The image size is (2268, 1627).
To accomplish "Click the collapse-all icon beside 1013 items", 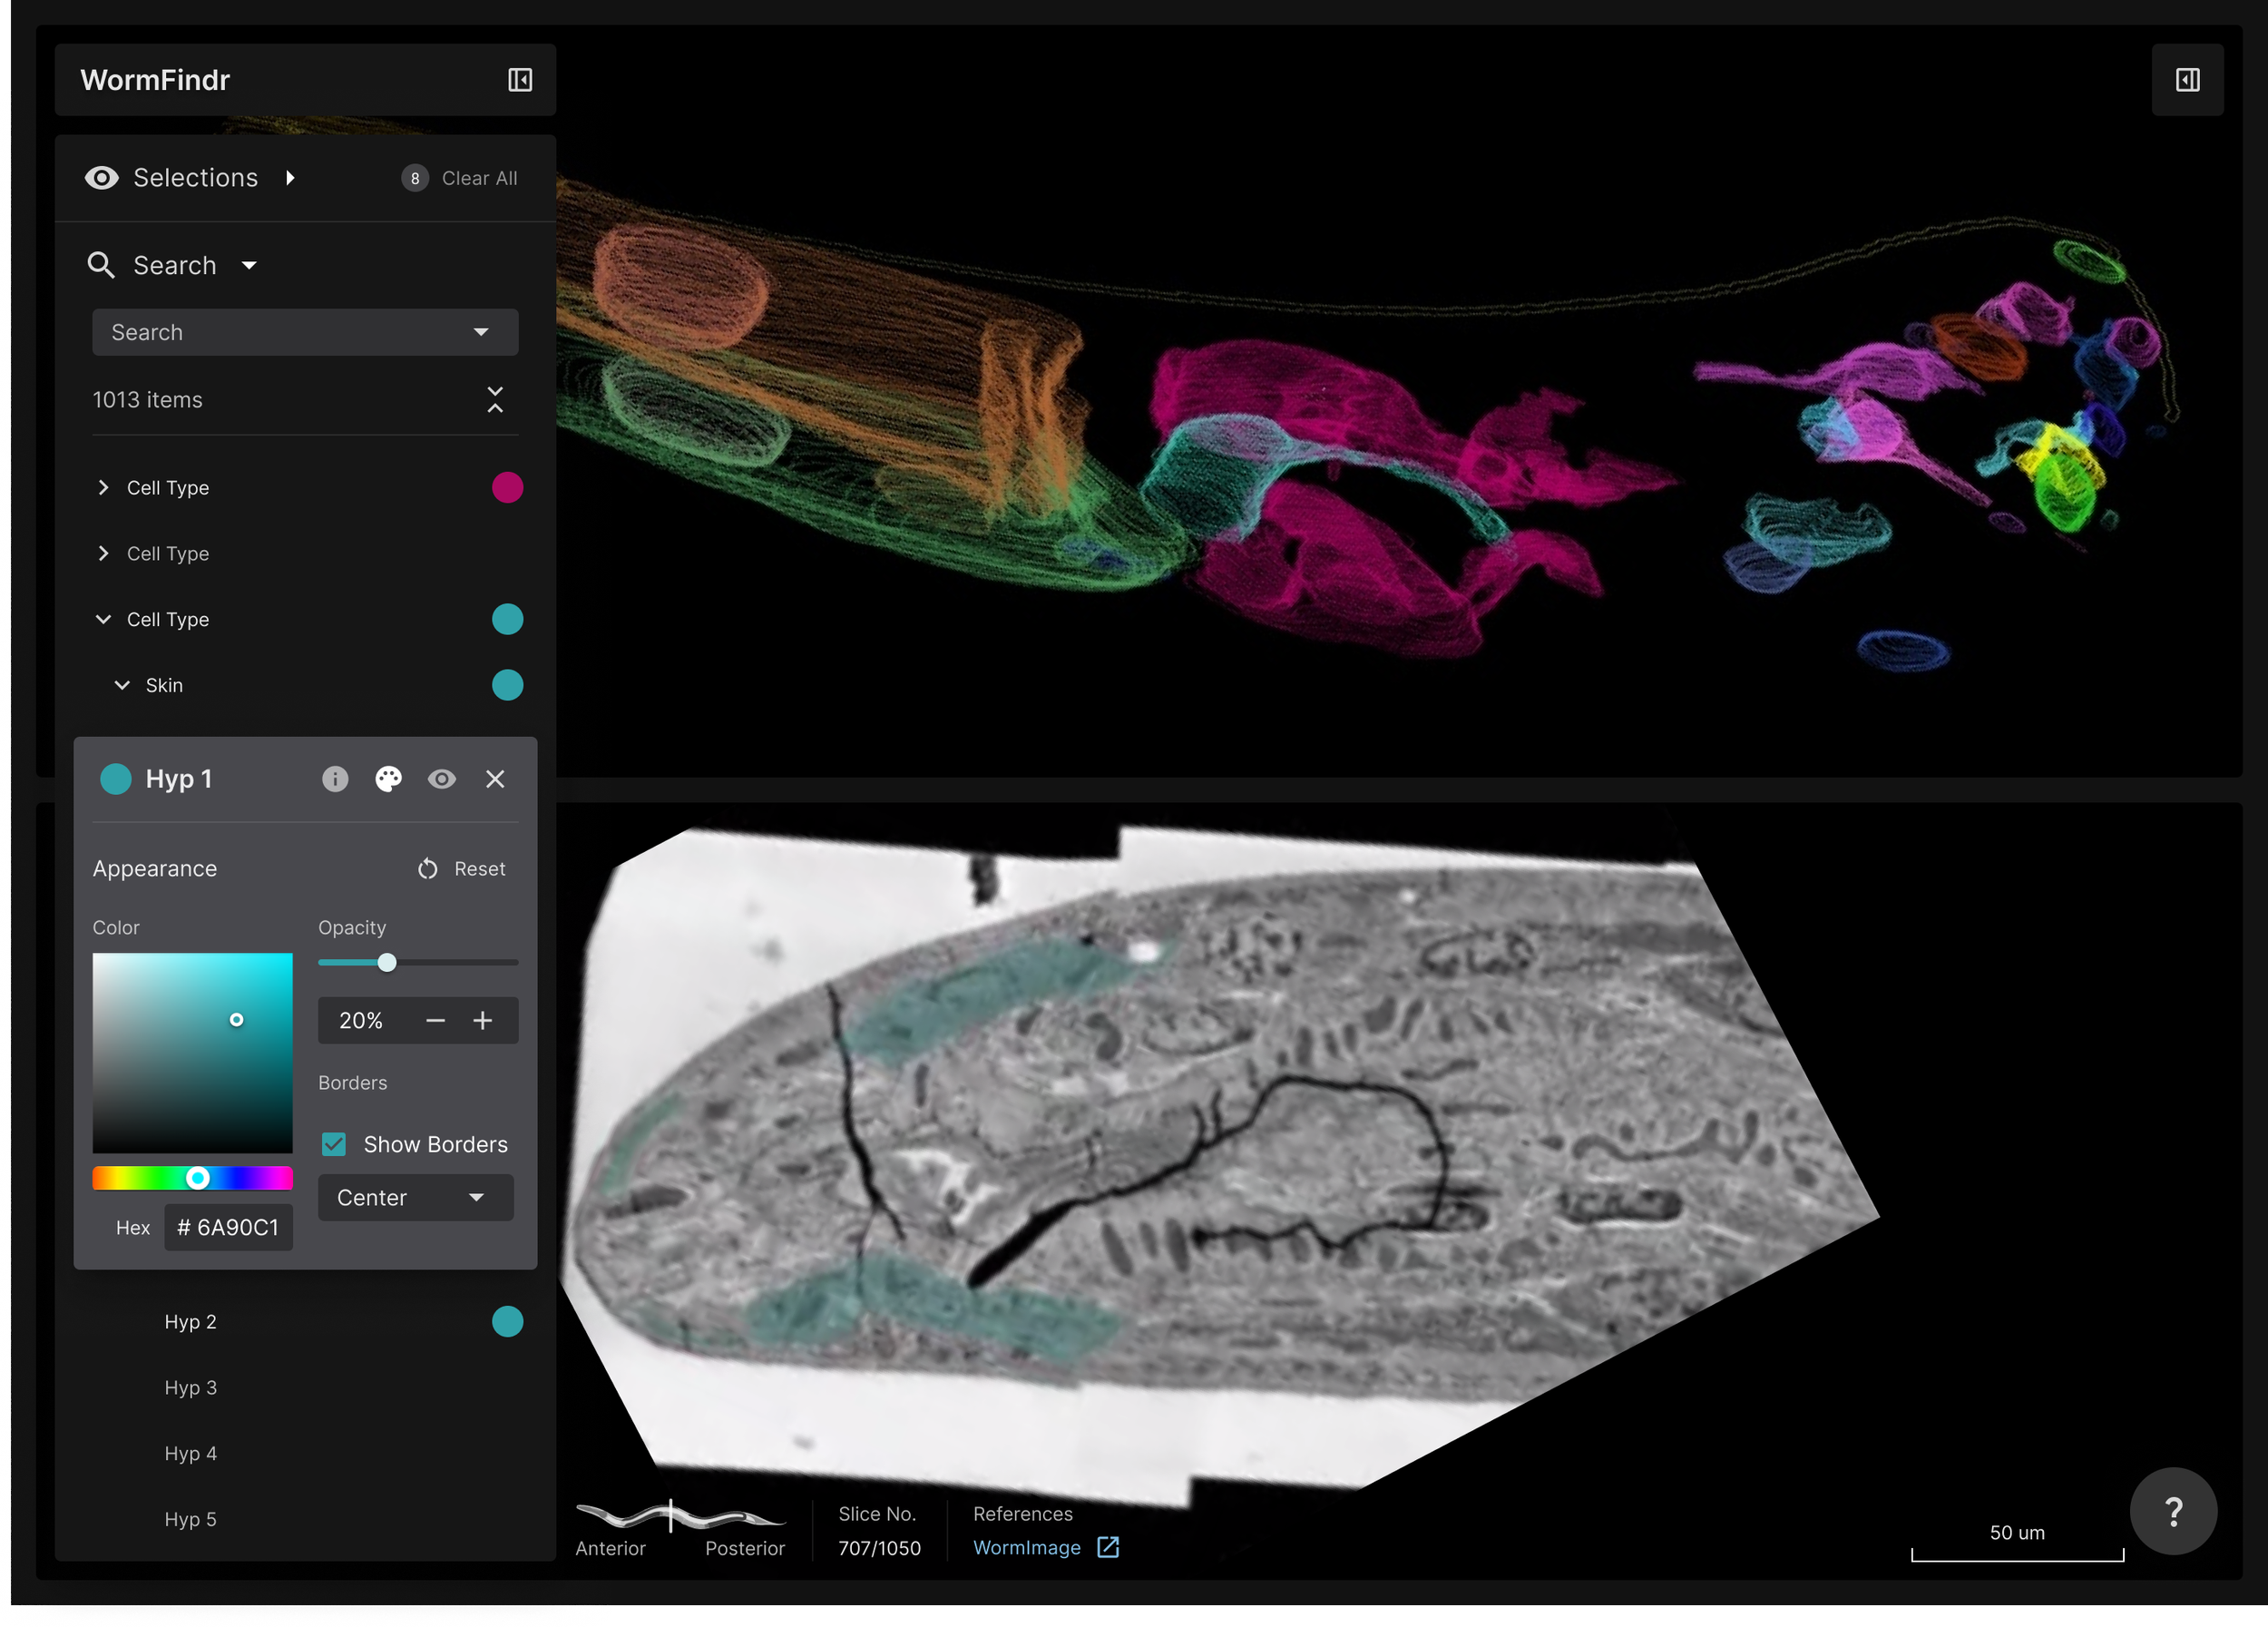I will (495, 400).
